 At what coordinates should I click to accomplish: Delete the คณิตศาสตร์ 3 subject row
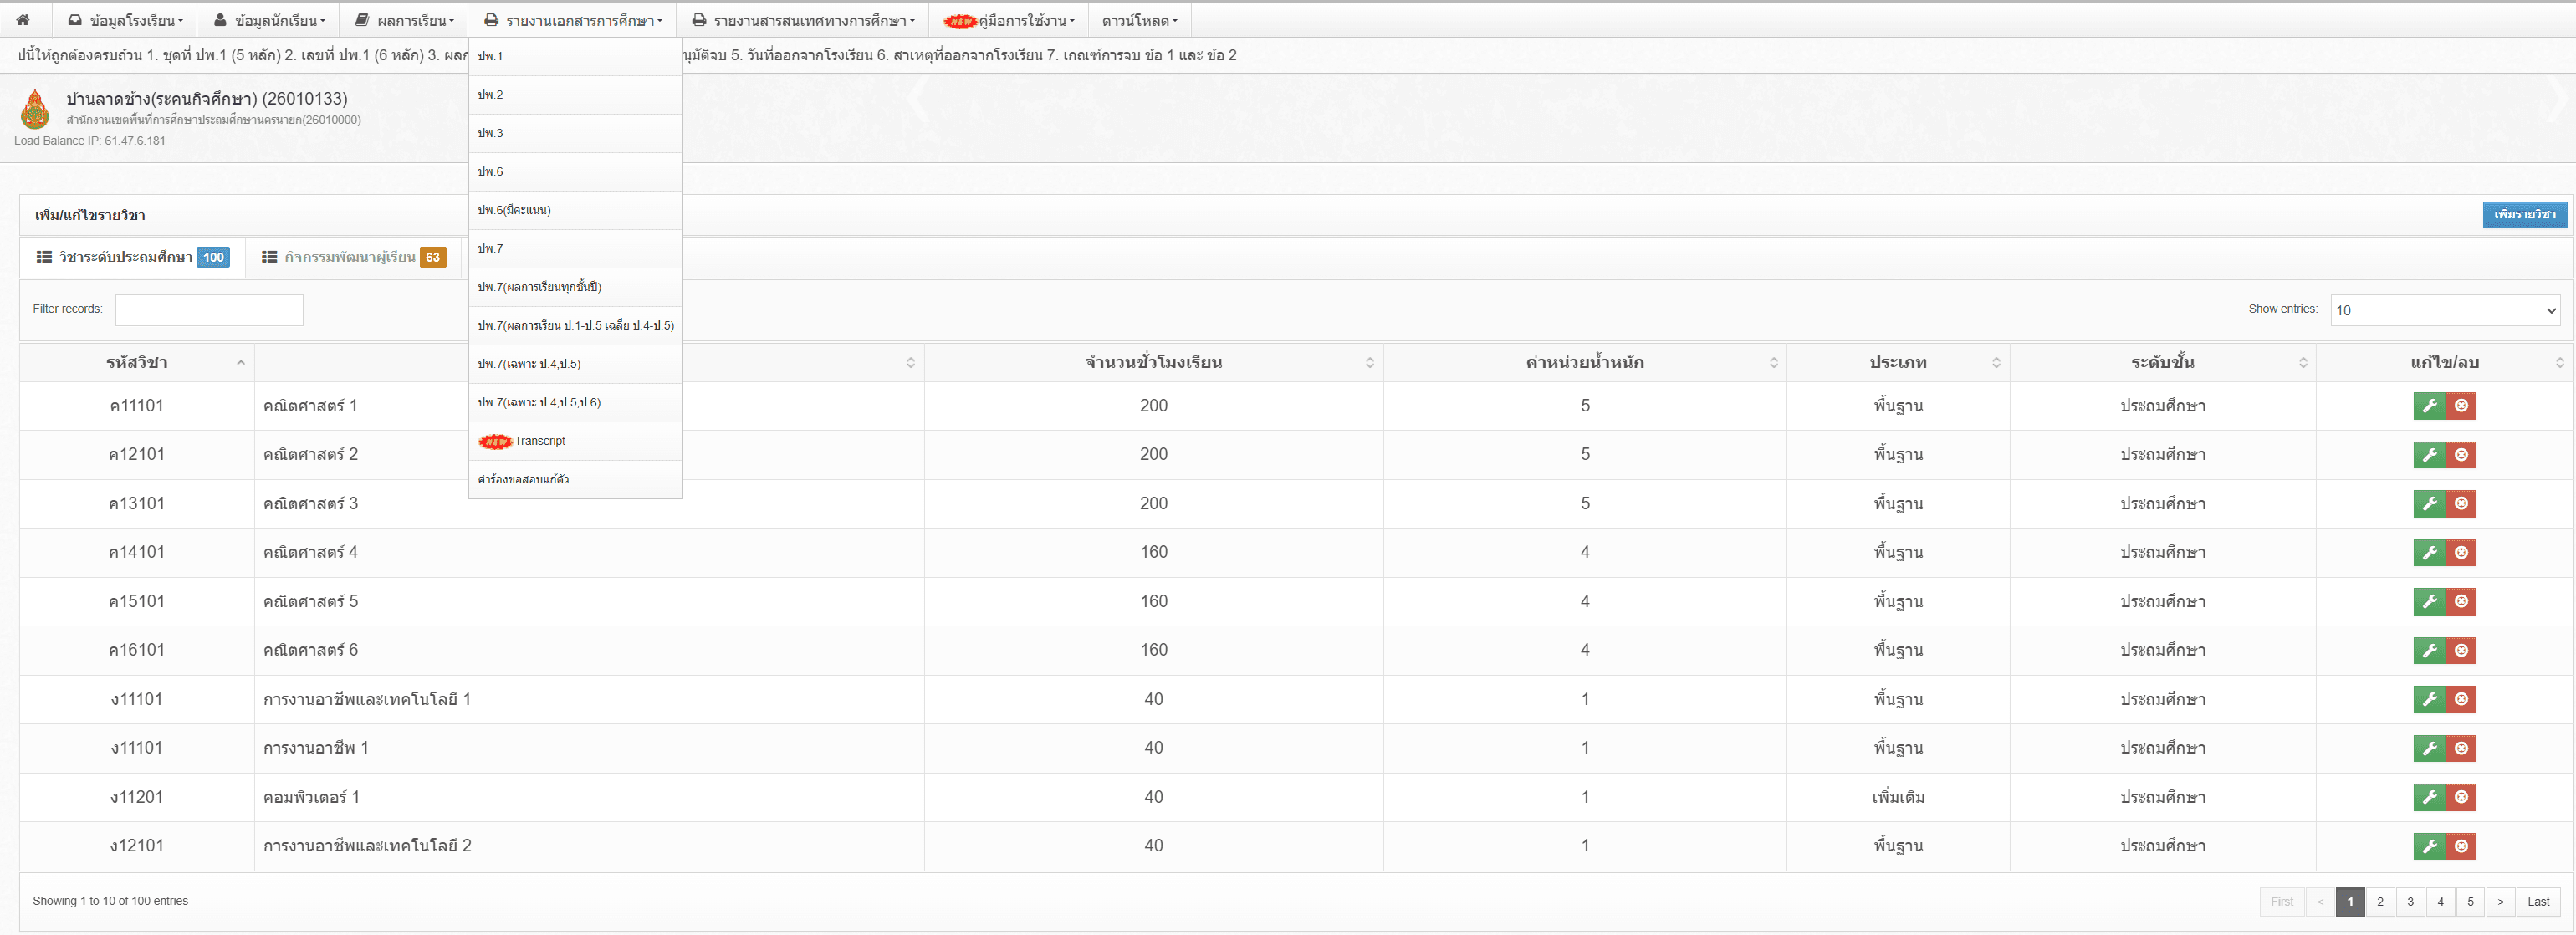[x=2461, y=504]
